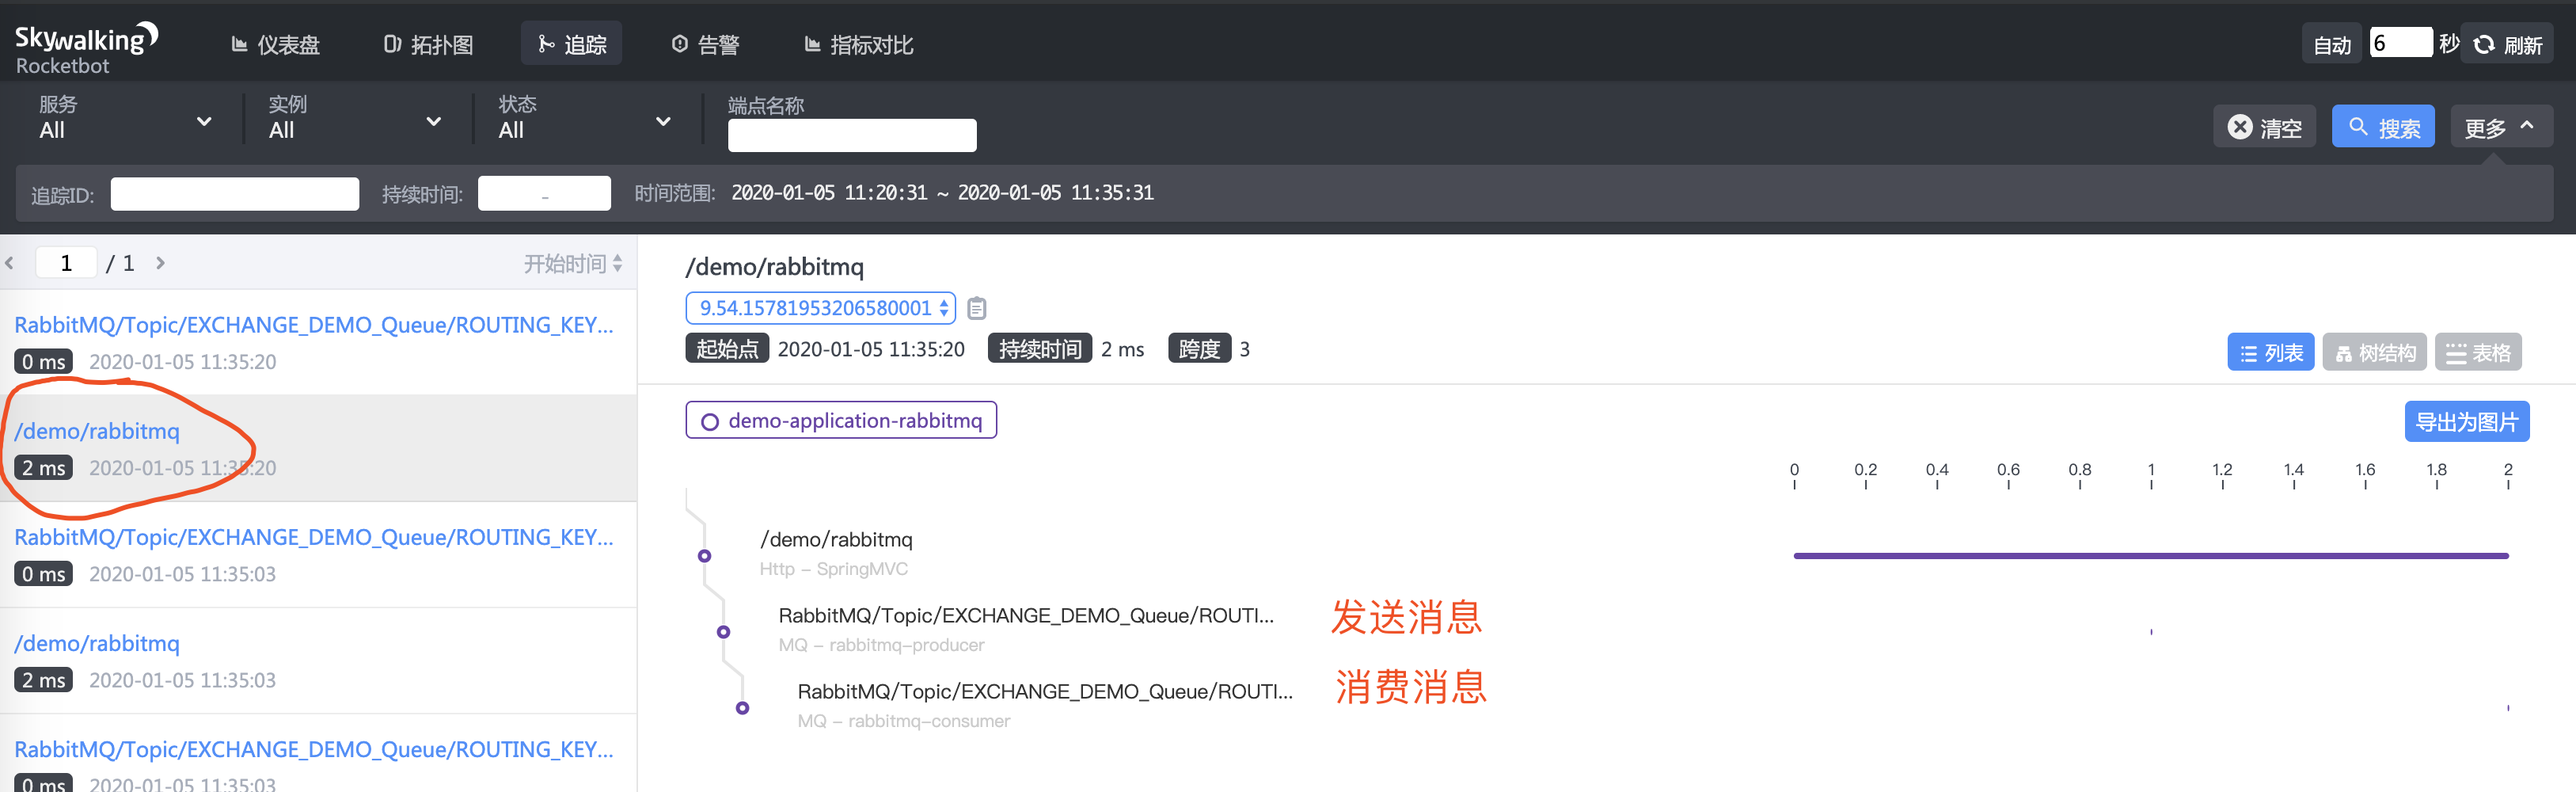This screenshot has width=2576, height=792.
Task: Select /demo/rabbitmq trace at 11:35:20
Action: click(318, 448)
